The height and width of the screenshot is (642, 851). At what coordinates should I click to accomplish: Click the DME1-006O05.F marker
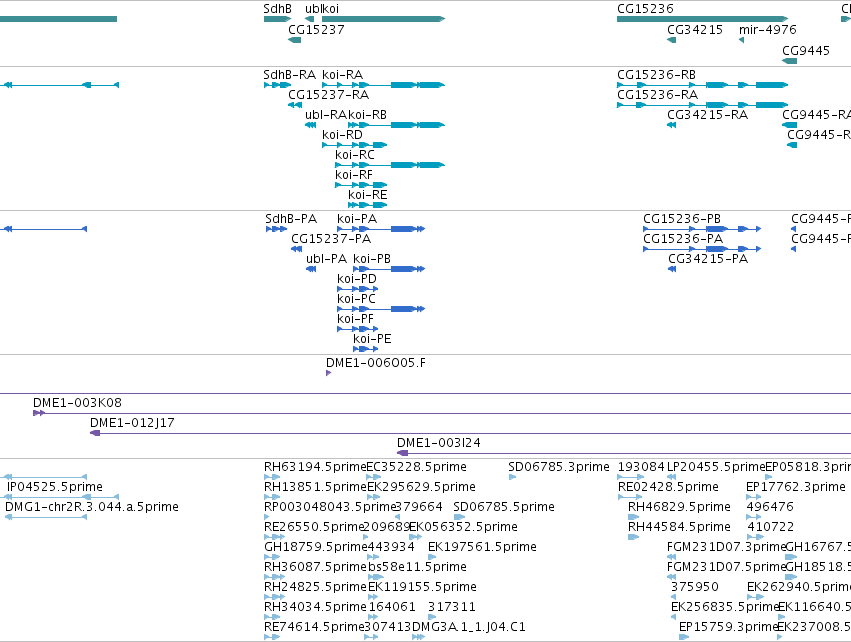click(x=328, y=373)
